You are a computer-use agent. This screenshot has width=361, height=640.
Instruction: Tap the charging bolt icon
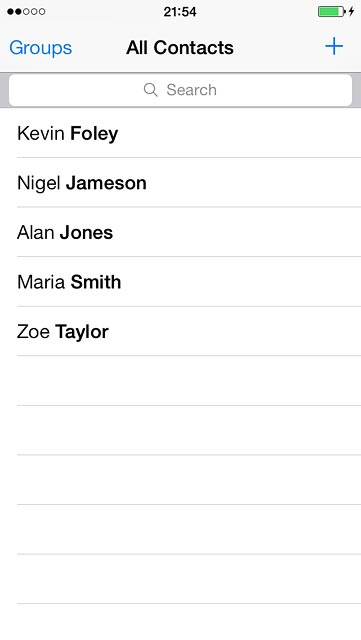(351, 11)
